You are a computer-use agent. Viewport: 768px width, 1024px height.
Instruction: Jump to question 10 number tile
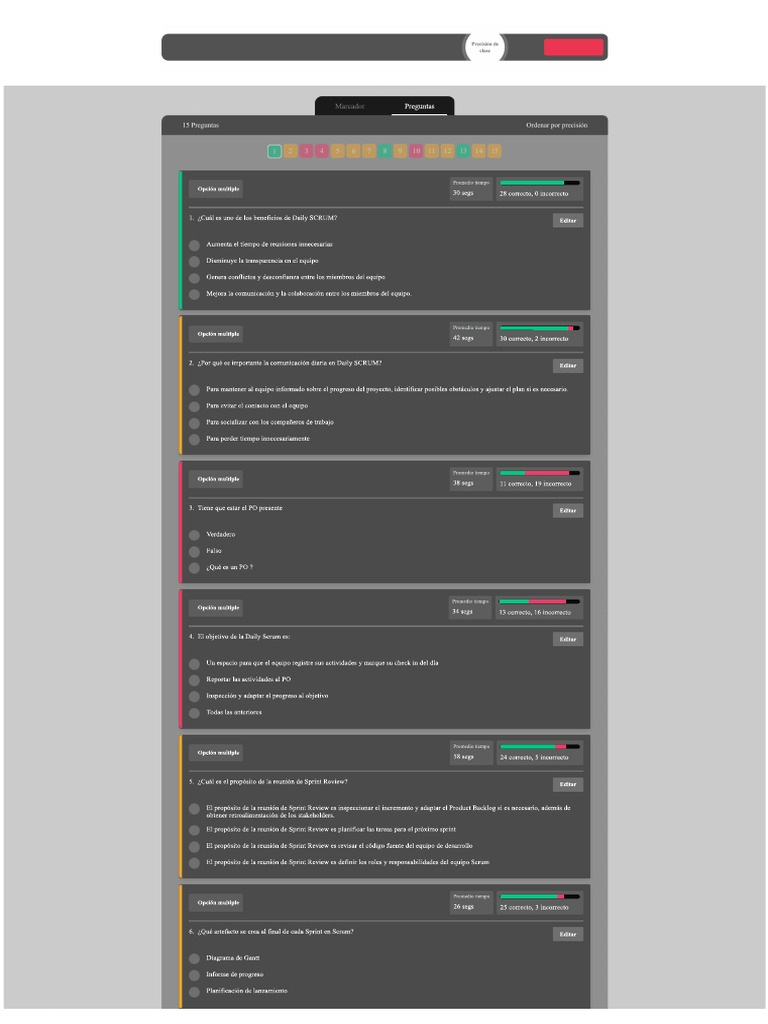click(x=416, y=151)
